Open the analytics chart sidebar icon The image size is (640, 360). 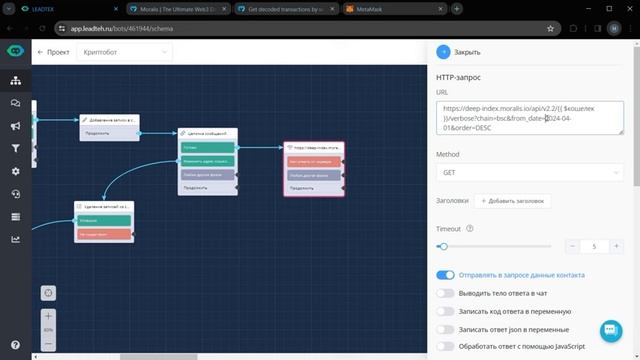(16, 239)
